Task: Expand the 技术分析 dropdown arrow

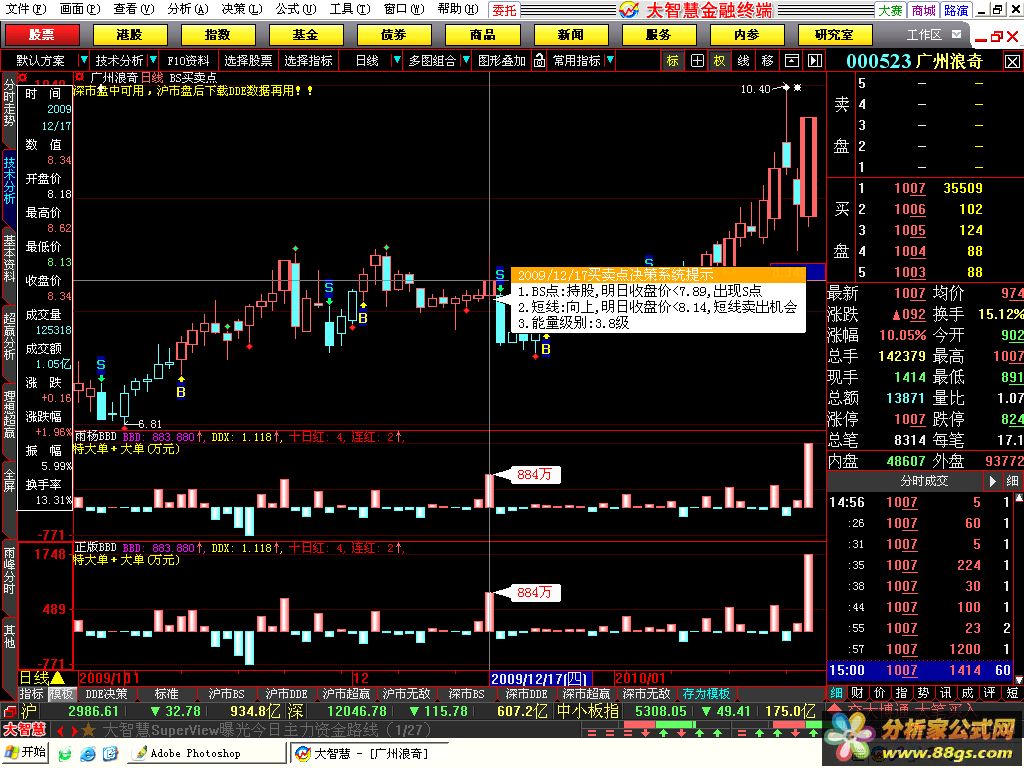Action: click(x=153, y=61)
